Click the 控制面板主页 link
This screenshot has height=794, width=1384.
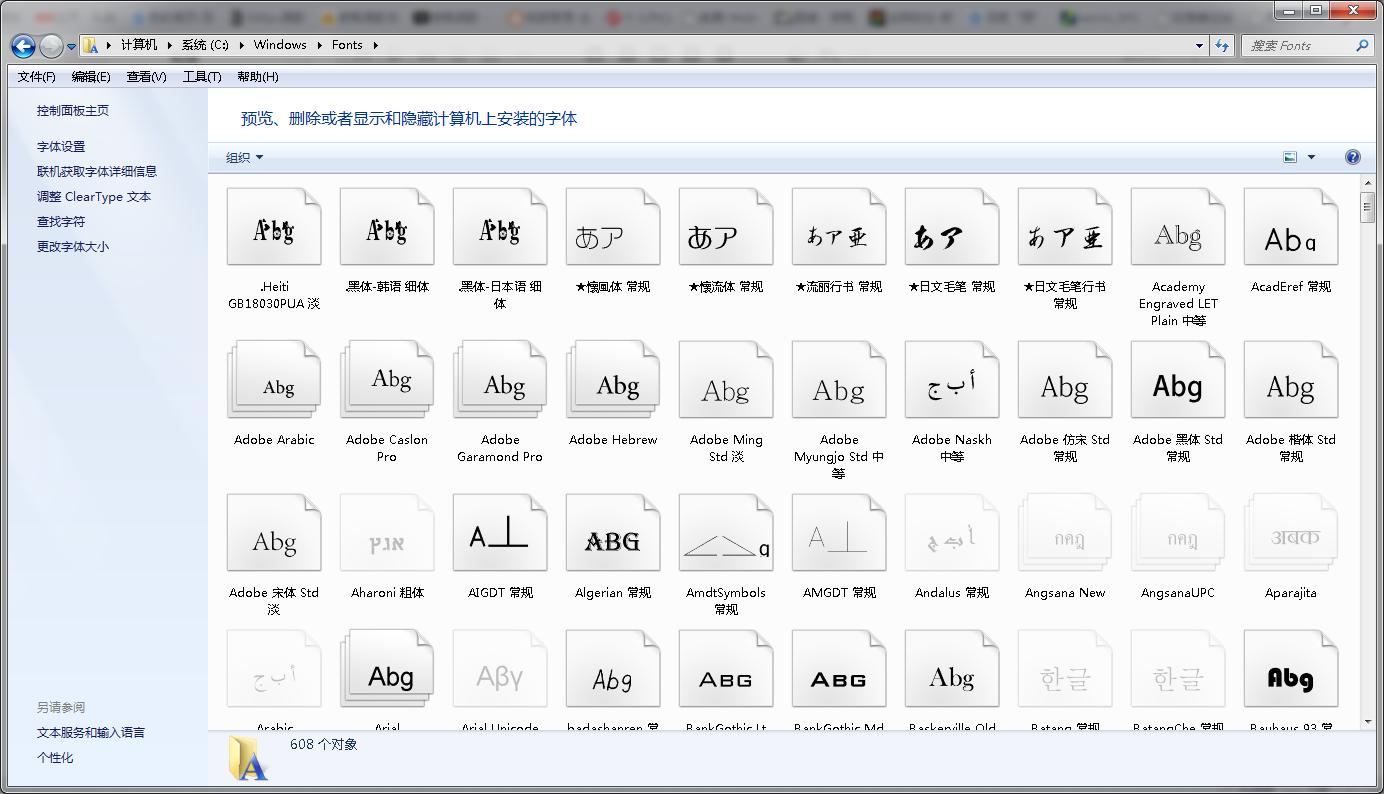pos(73,111)
